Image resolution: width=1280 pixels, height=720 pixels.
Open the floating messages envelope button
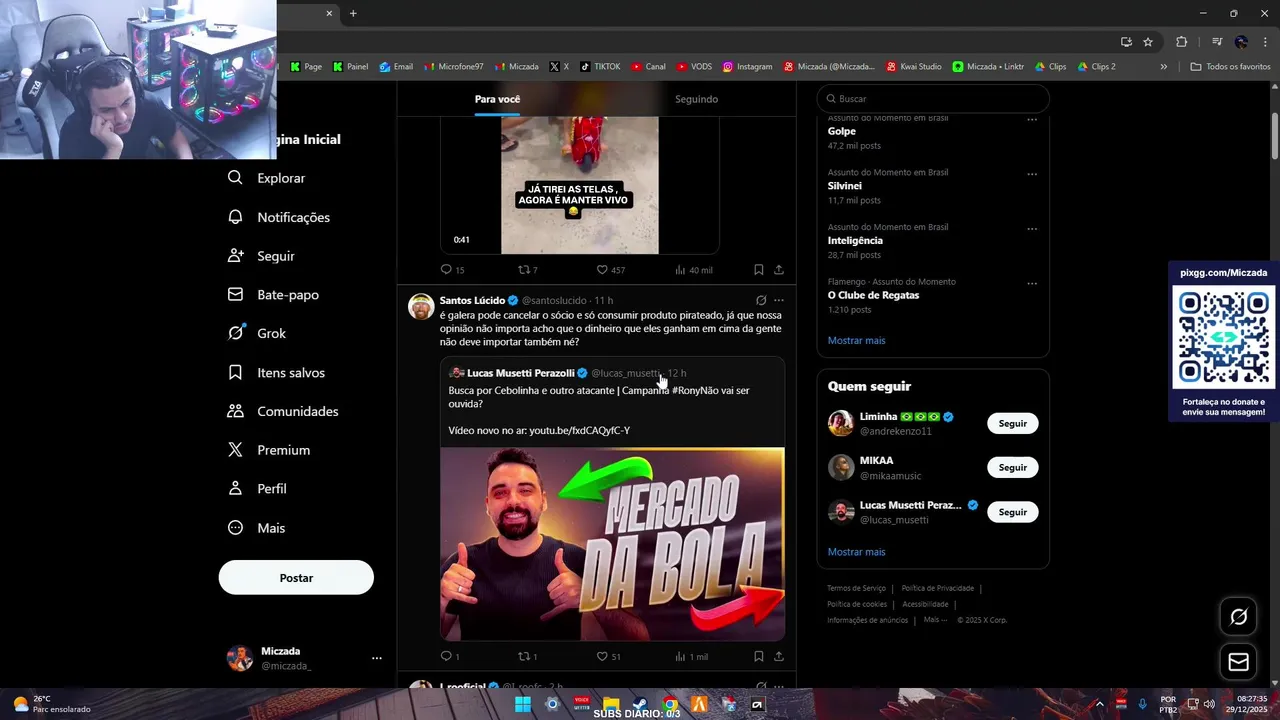[x=1238, y=662]
